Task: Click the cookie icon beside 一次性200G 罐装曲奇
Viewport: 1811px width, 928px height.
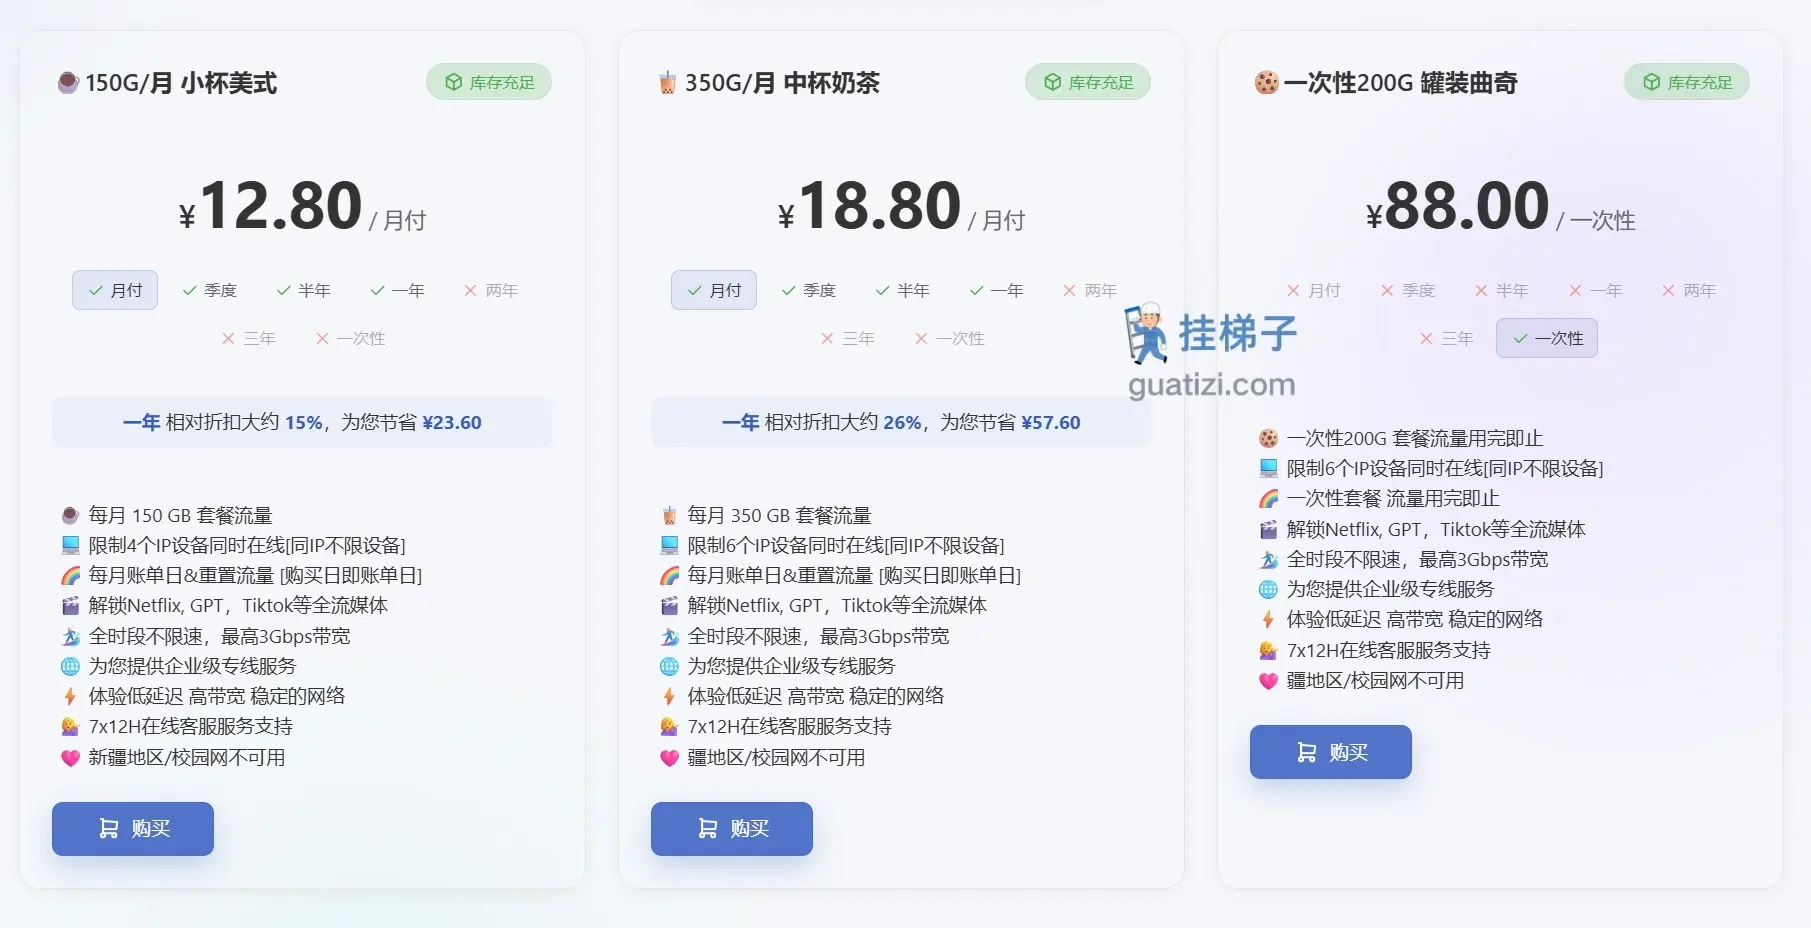Action: coord(1266,83)
